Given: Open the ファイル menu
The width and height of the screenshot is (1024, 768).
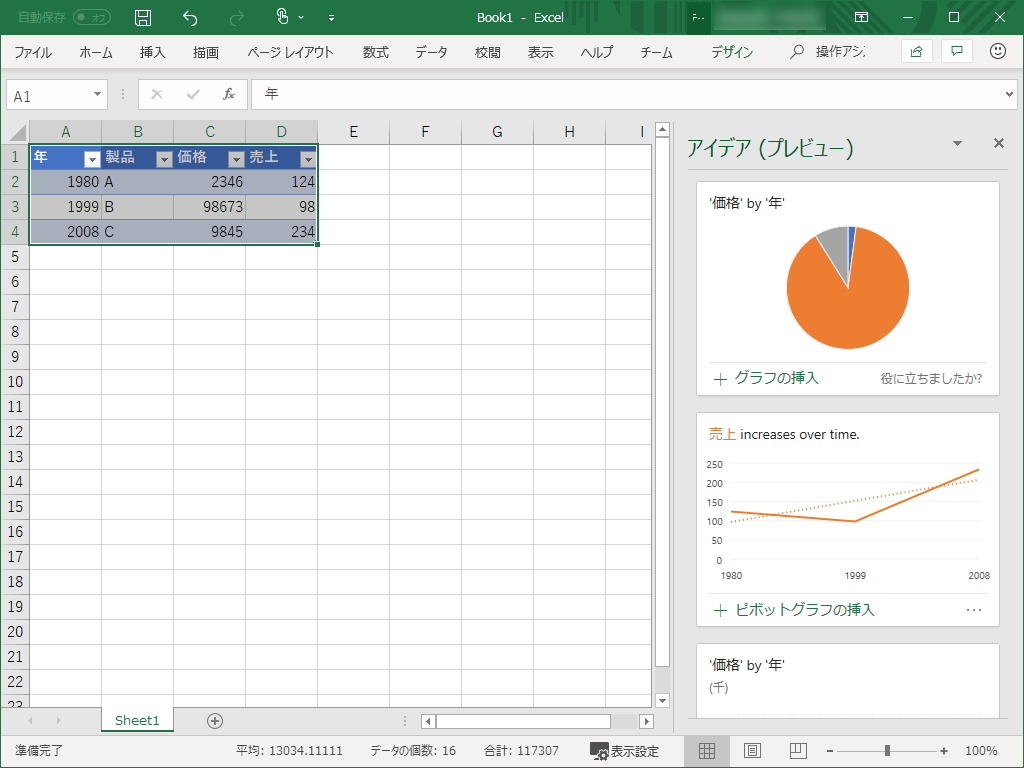Looking at the screenshot, I should (33, 52).
